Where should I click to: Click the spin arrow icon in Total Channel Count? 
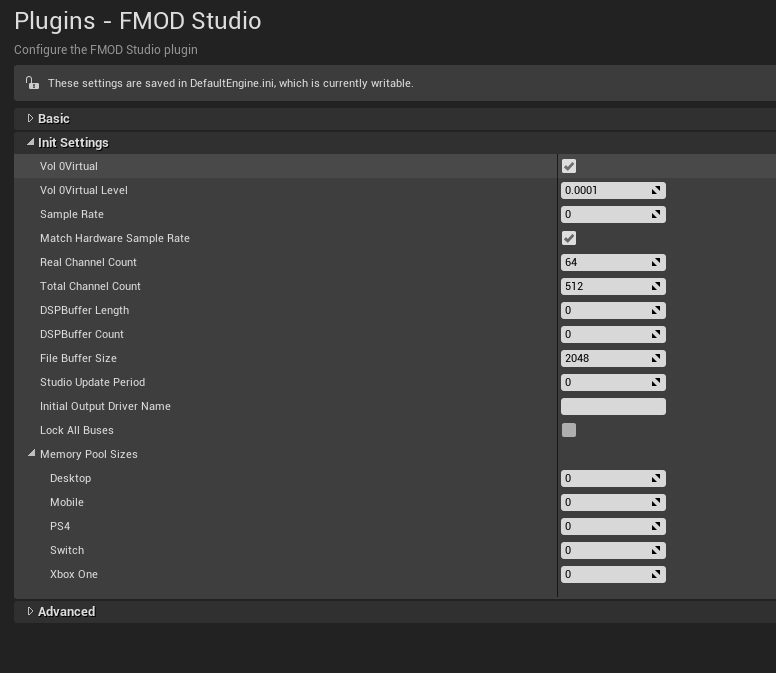pos(656,286)
